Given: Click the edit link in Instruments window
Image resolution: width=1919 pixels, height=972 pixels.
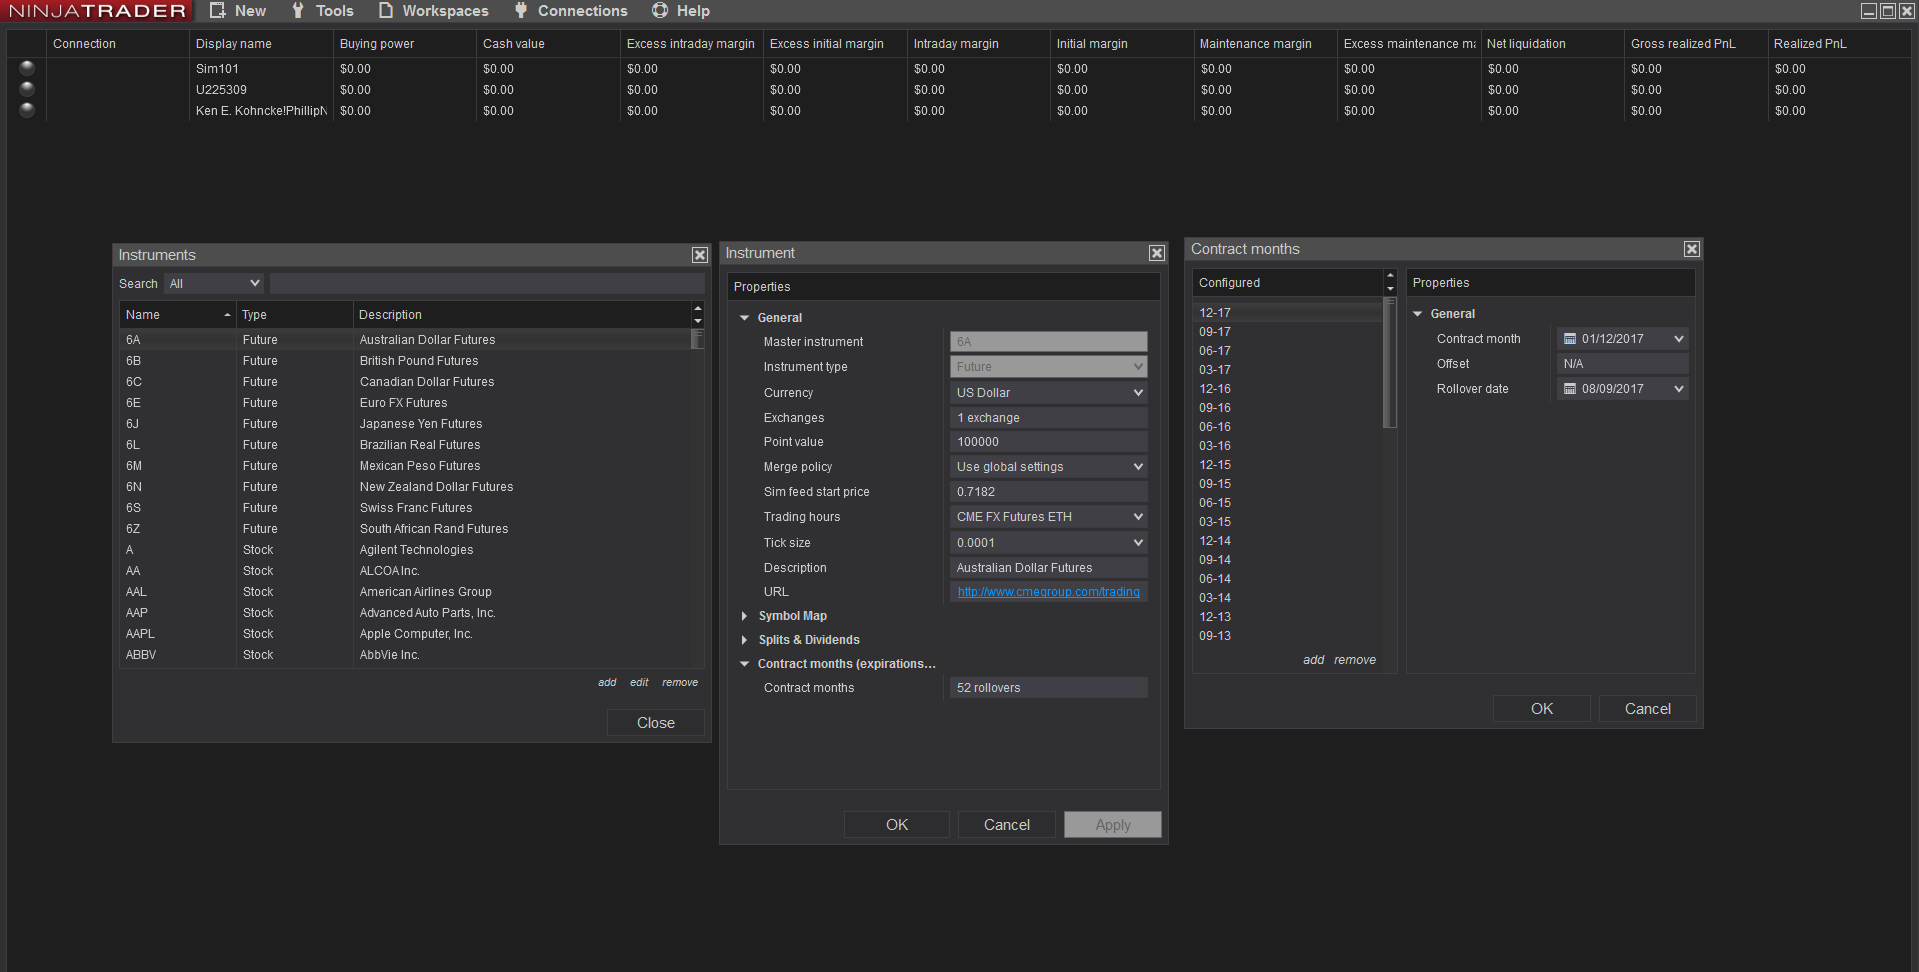Looking at the screenshot, I should pos(639,683).
